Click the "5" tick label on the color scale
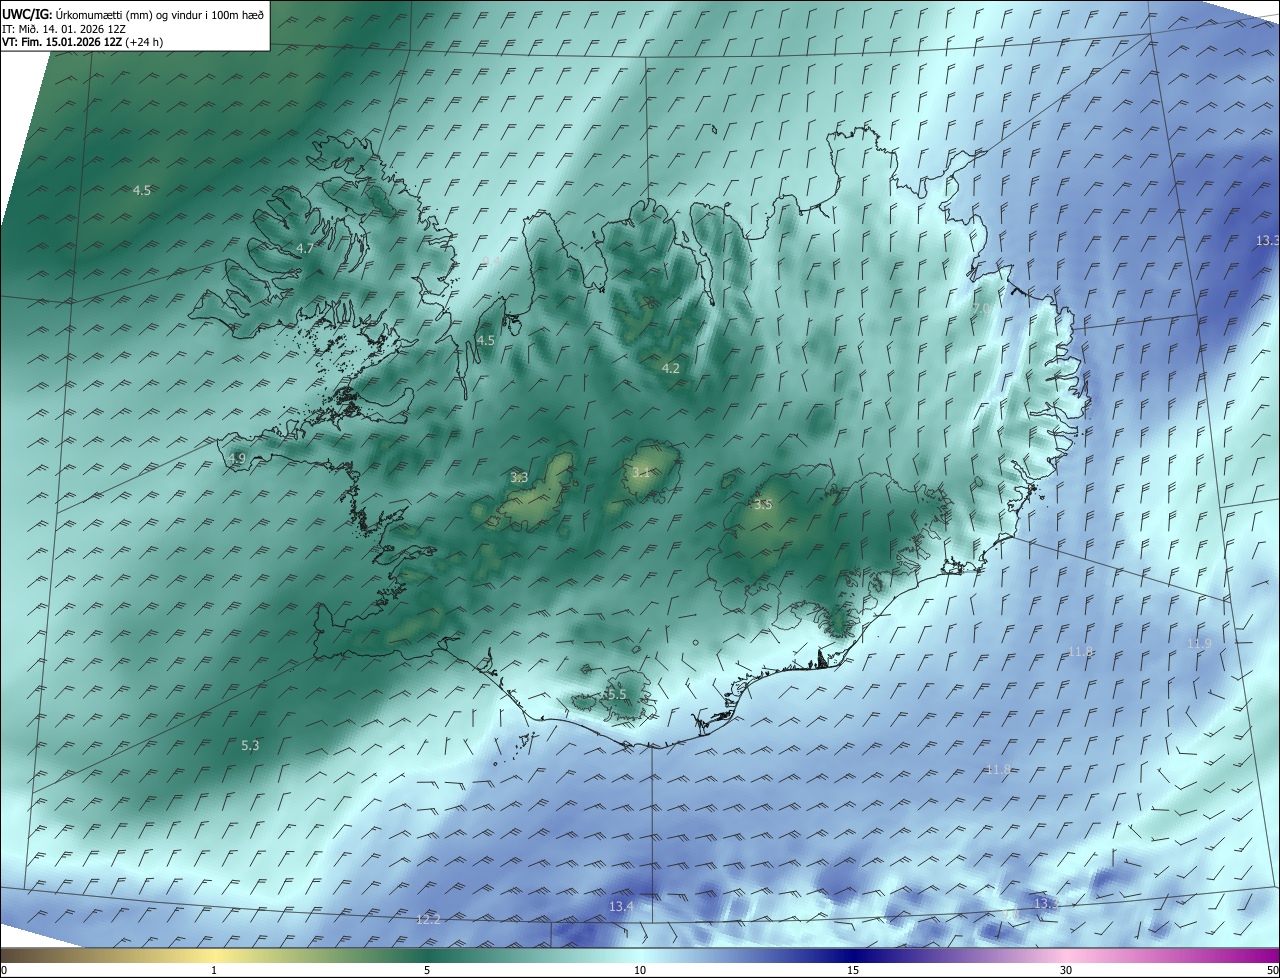 [x=427, y=970]
